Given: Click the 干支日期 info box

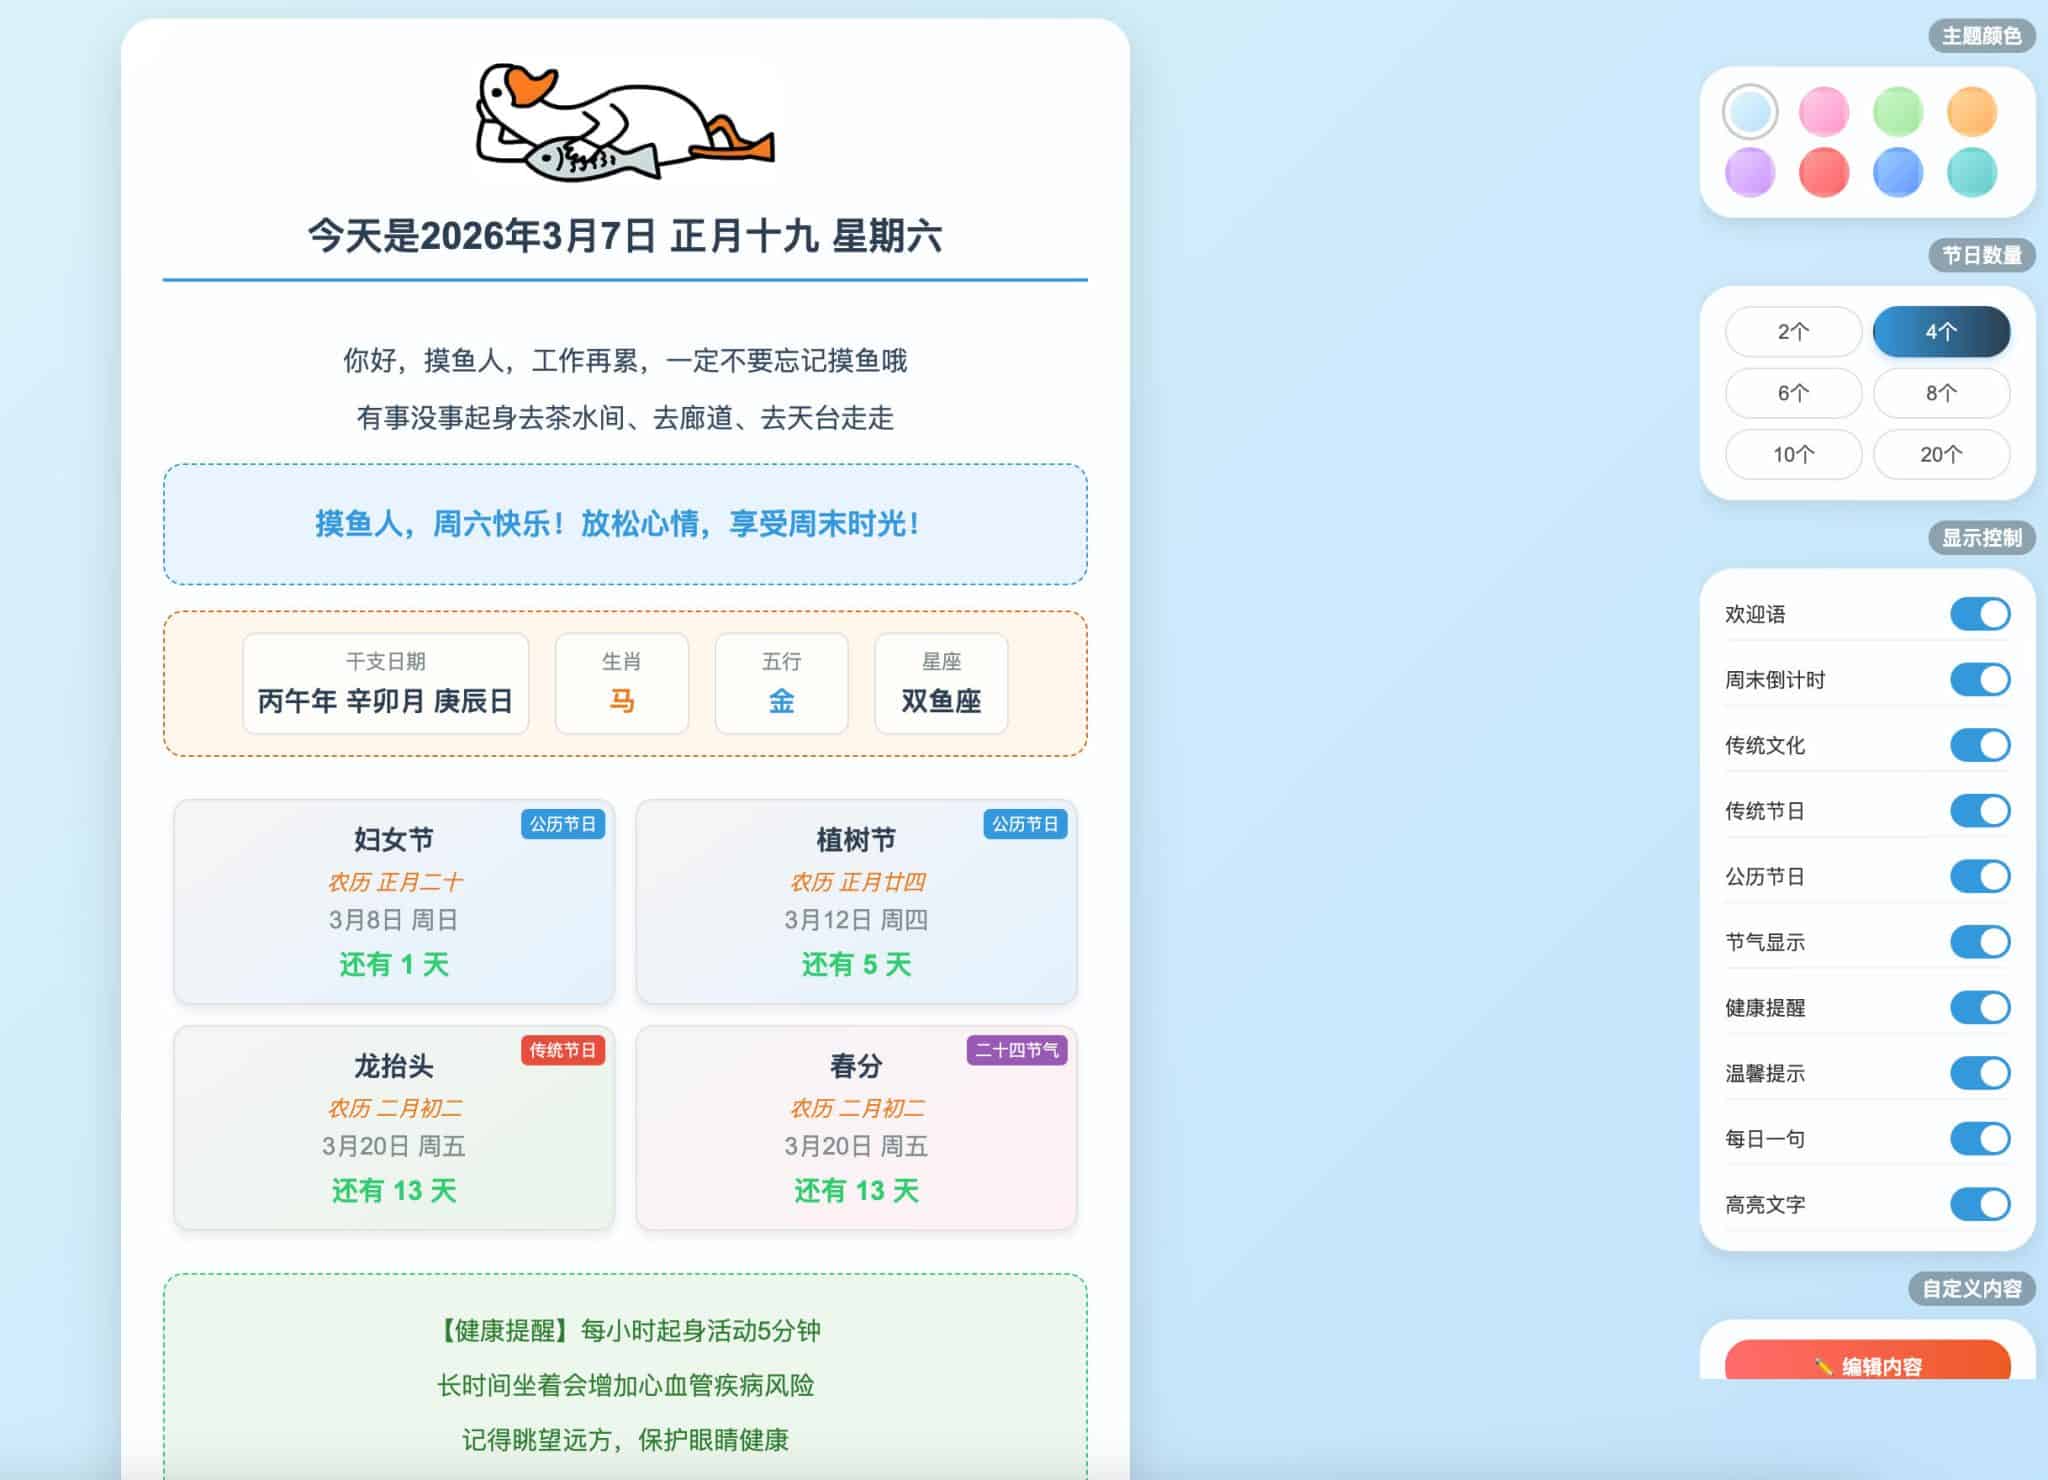Looking at the screenshot, I should [x=386, y=684].
